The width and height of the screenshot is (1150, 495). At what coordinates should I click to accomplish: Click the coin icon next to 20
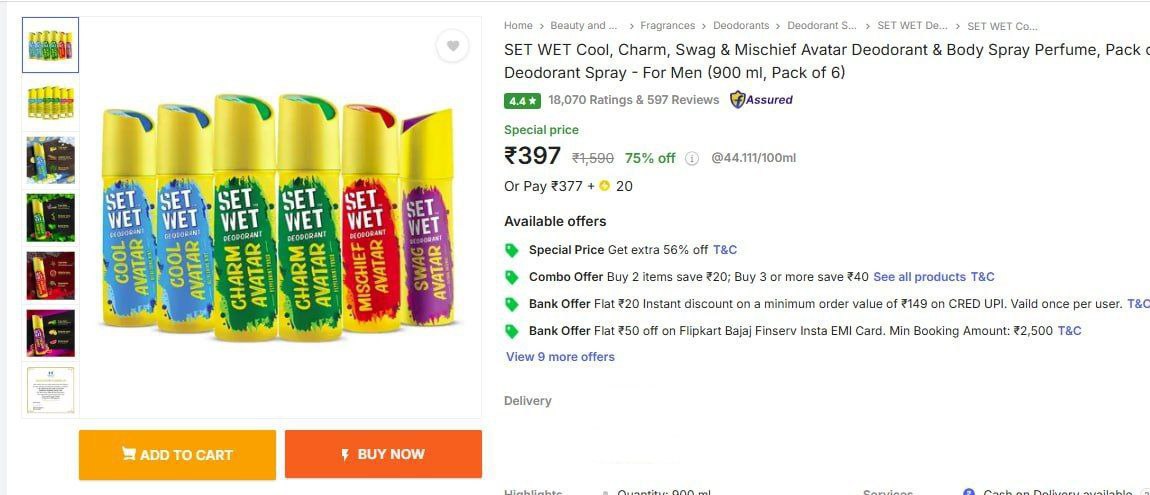click(x=604, y=186)
